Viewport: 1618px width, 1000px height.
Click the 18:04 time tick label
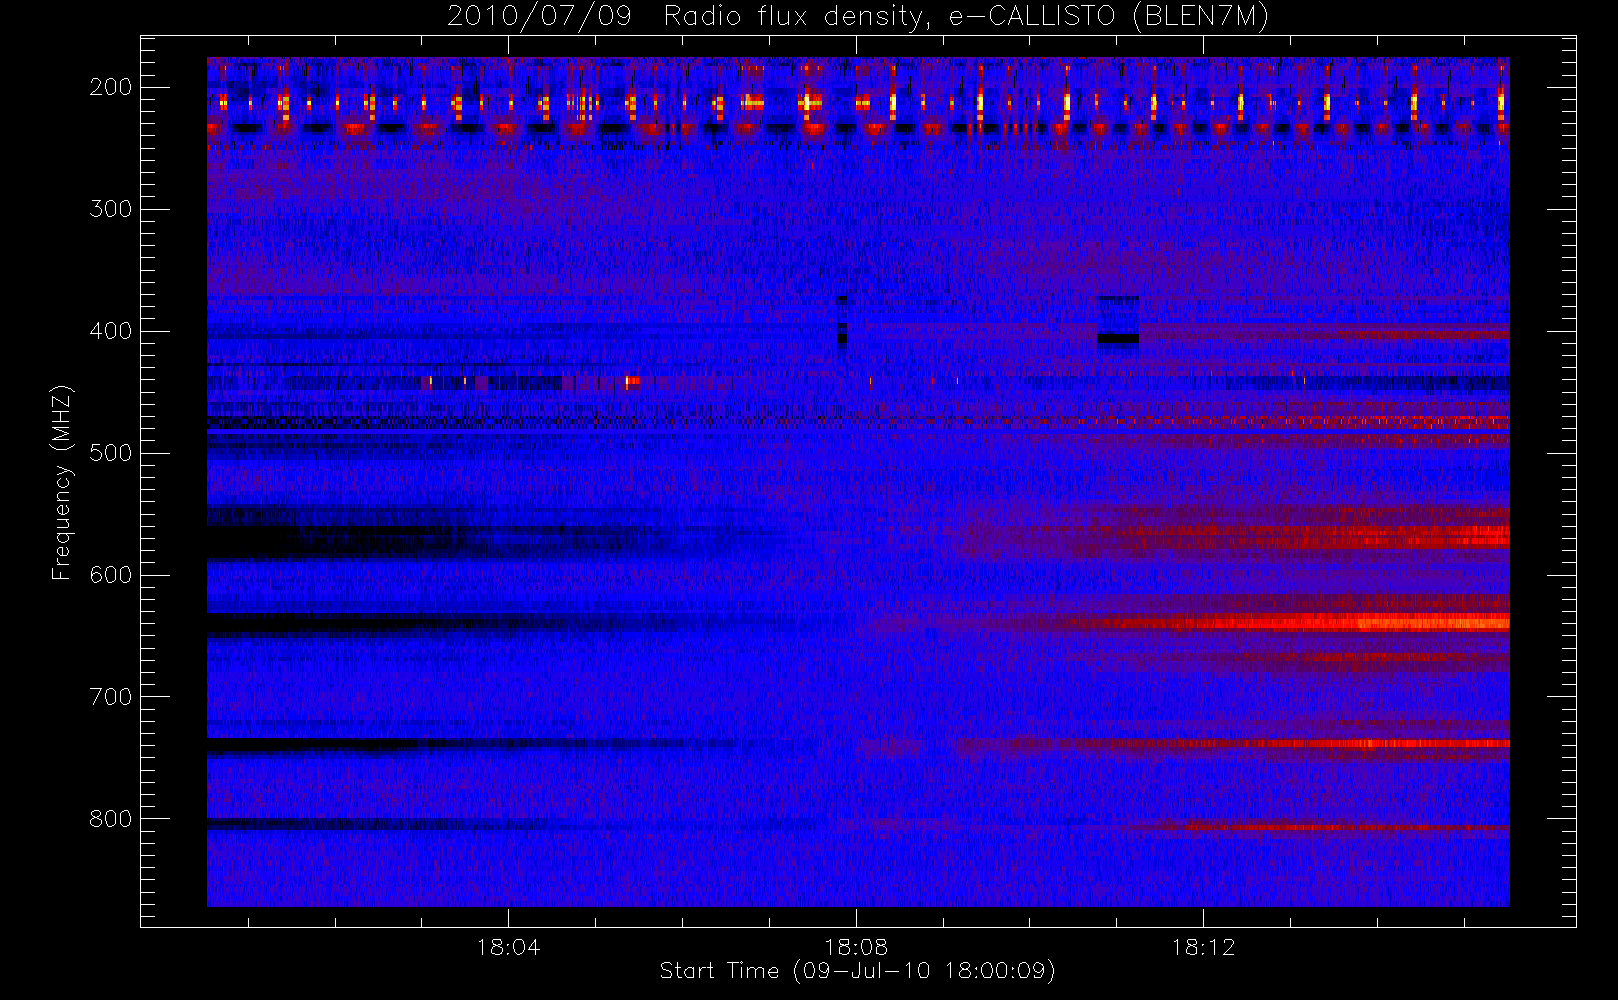[508, 946]
